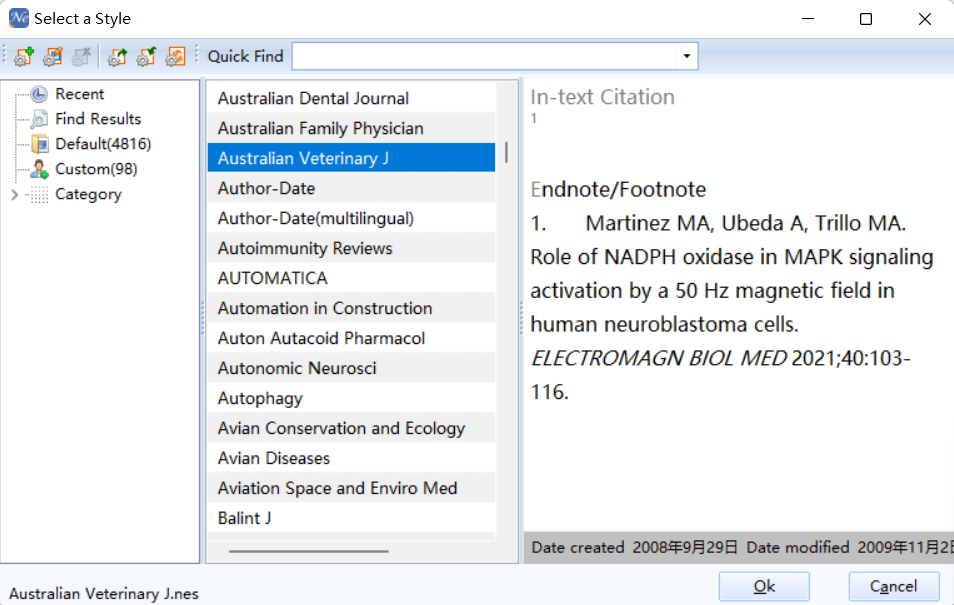Choose the Avian Conservation and Ecology style
The height and width of the screenshot is (605, 954).
(x=351, y=428)
